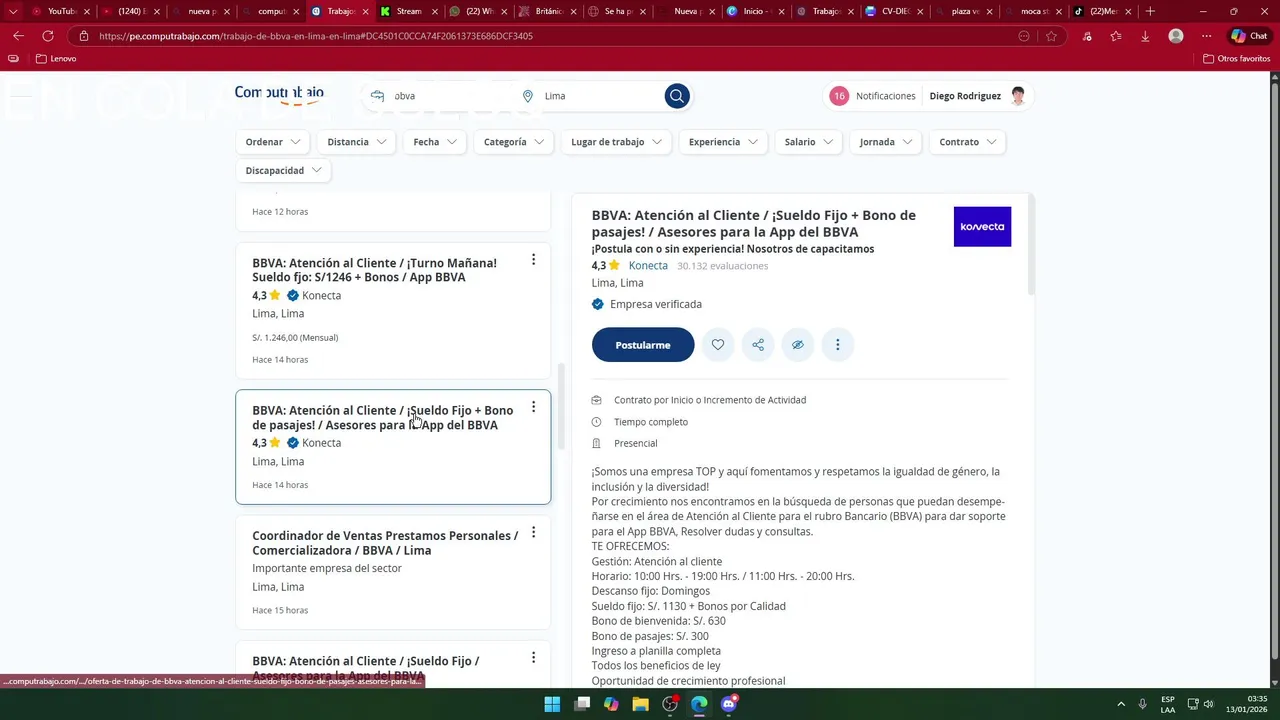Open Windows Start menu
The width and height of the screenshot is (1280, 720).
click(552, 704)
